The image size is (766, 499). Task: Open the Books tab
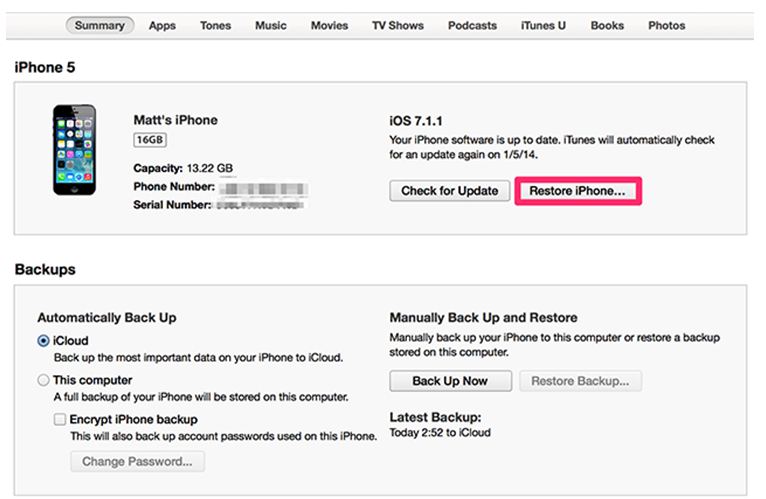pyautogui.click(x=607, y=25)
